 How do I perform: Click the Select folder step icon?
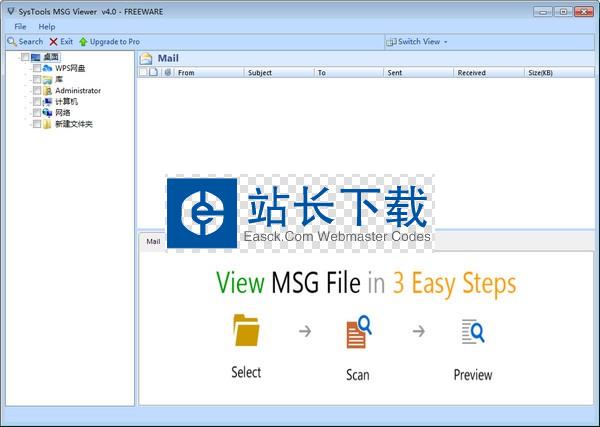pos(246,330)
